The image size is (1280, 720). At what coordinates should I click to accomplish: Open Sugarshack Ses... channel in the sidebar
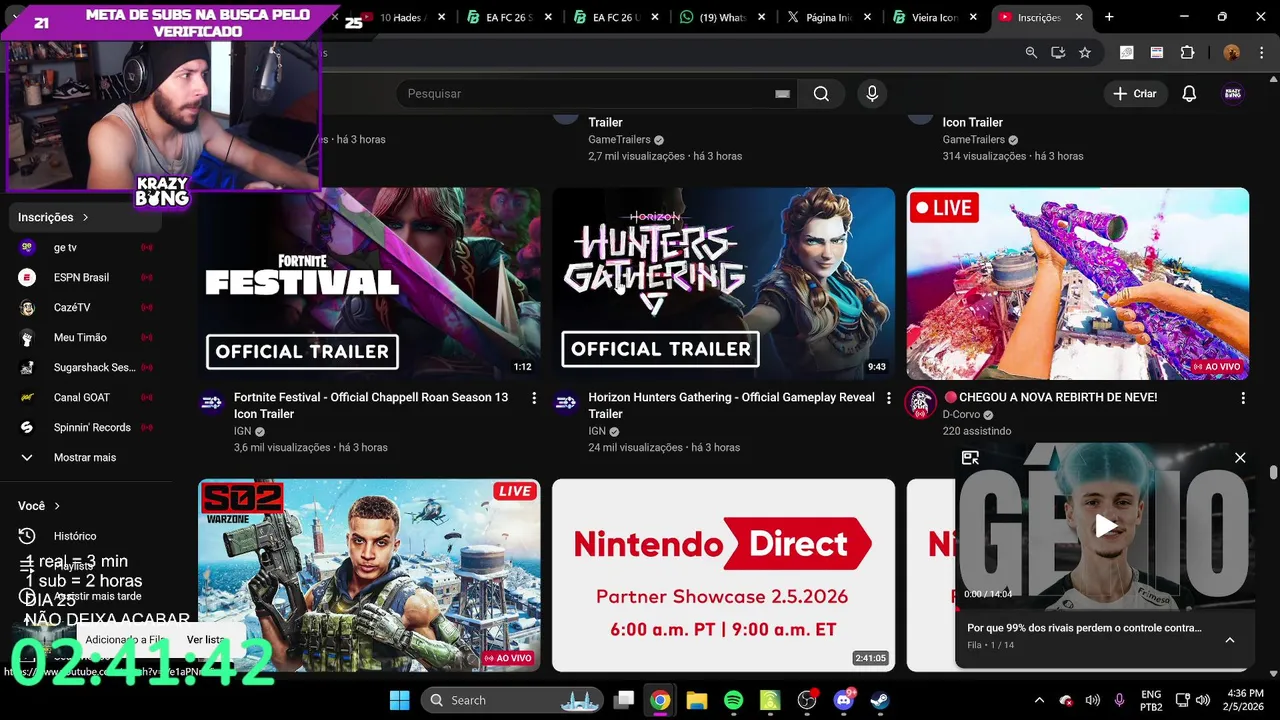pyautogui.click(x=87, y=367)
